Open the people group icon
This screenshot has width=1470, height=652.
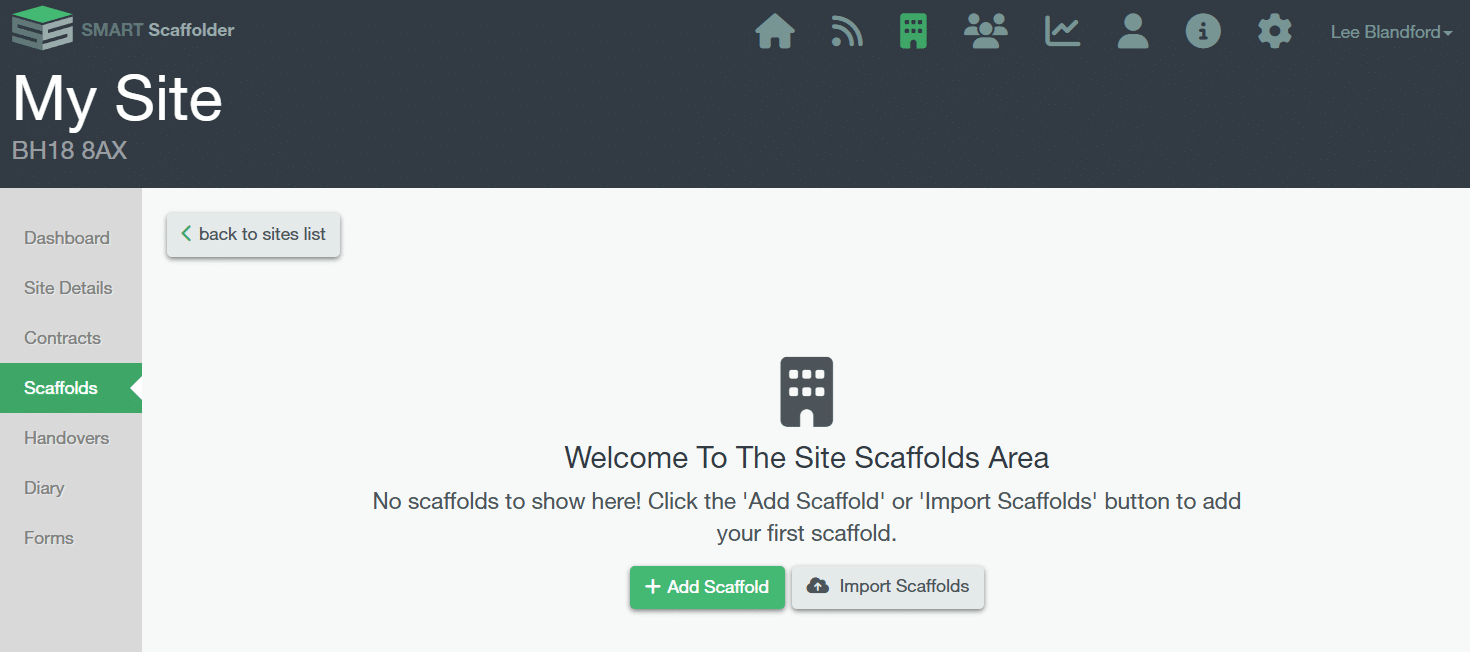tap(986, 32)
